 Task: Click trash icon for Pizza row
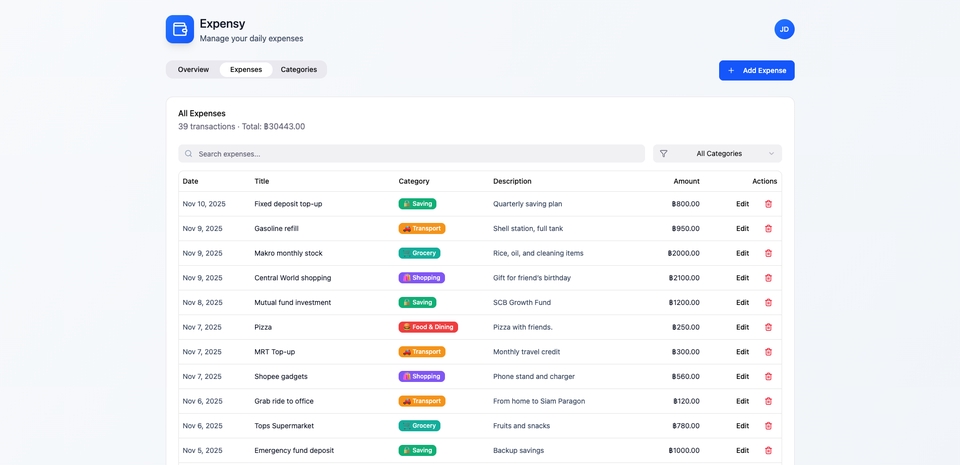coord(768,327)
